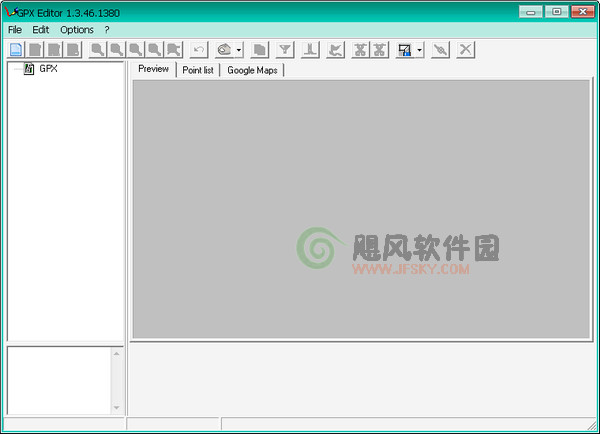Screen dimensions: 600x434
Task: Minimize the GPX Editor window
Action: [530, 12]
